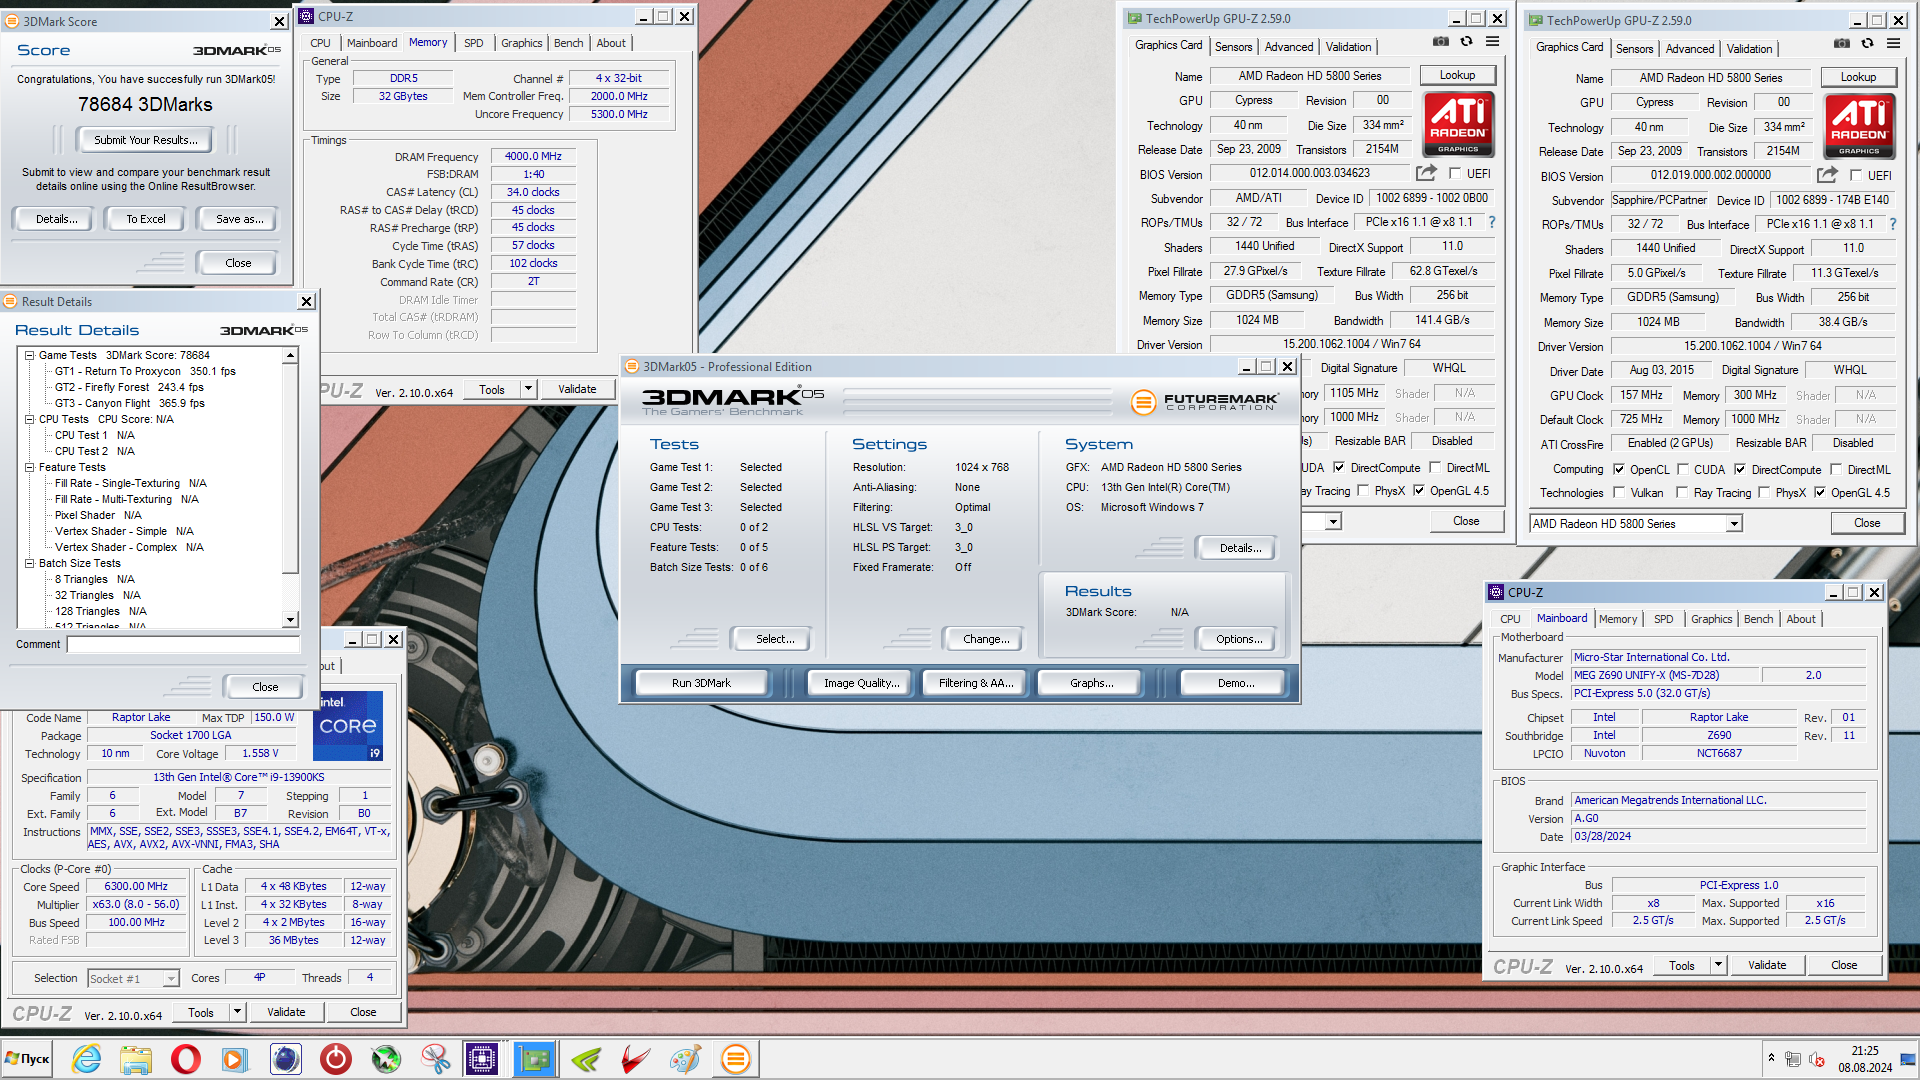Image resolution: width=1920 pixels, height=1080 pixels.
Task: Click Result Details vertical scrollbar track
Action: (290, 595)
